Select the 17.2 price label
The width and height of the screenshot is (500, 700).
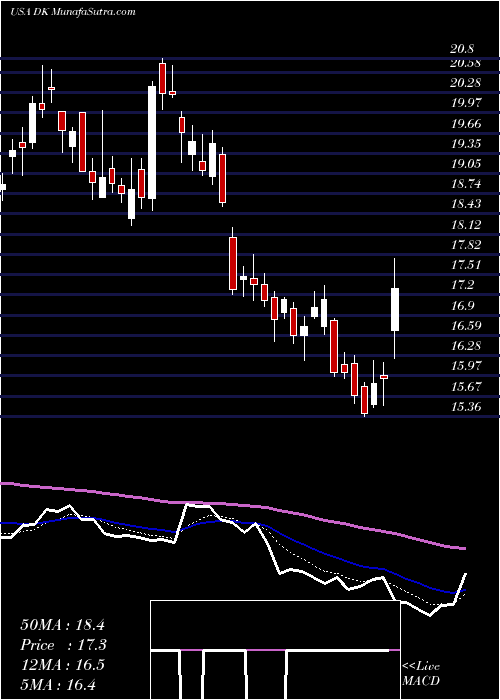462,285
